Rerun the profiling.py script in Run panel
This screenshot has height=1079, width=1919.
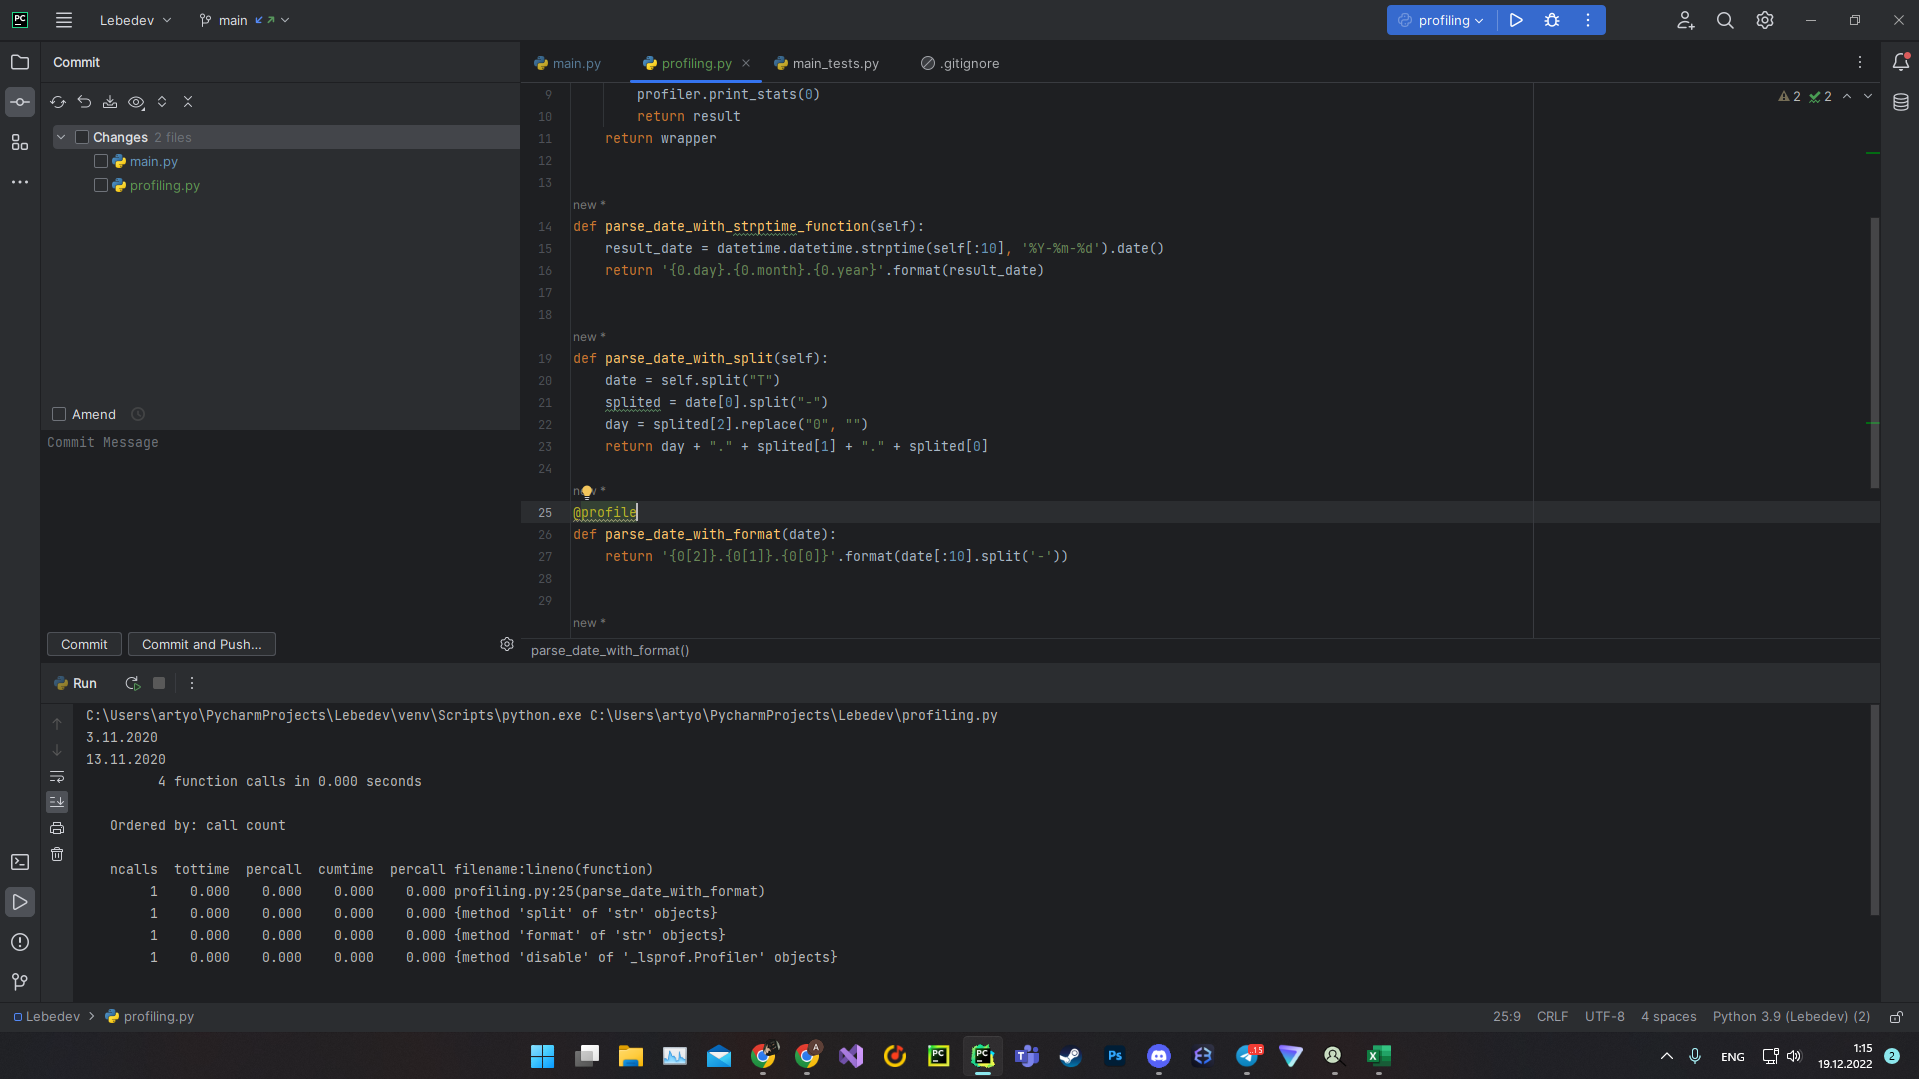132,683
